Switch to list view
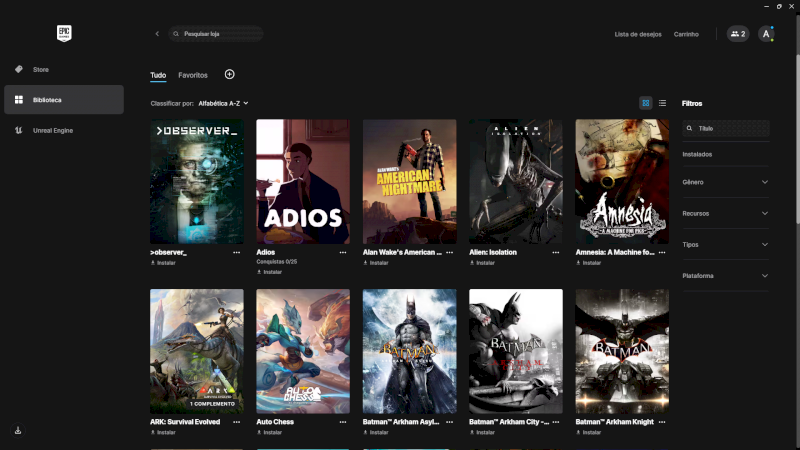The width and height of the screenshot is (800, 450). (x=662, y=103)
